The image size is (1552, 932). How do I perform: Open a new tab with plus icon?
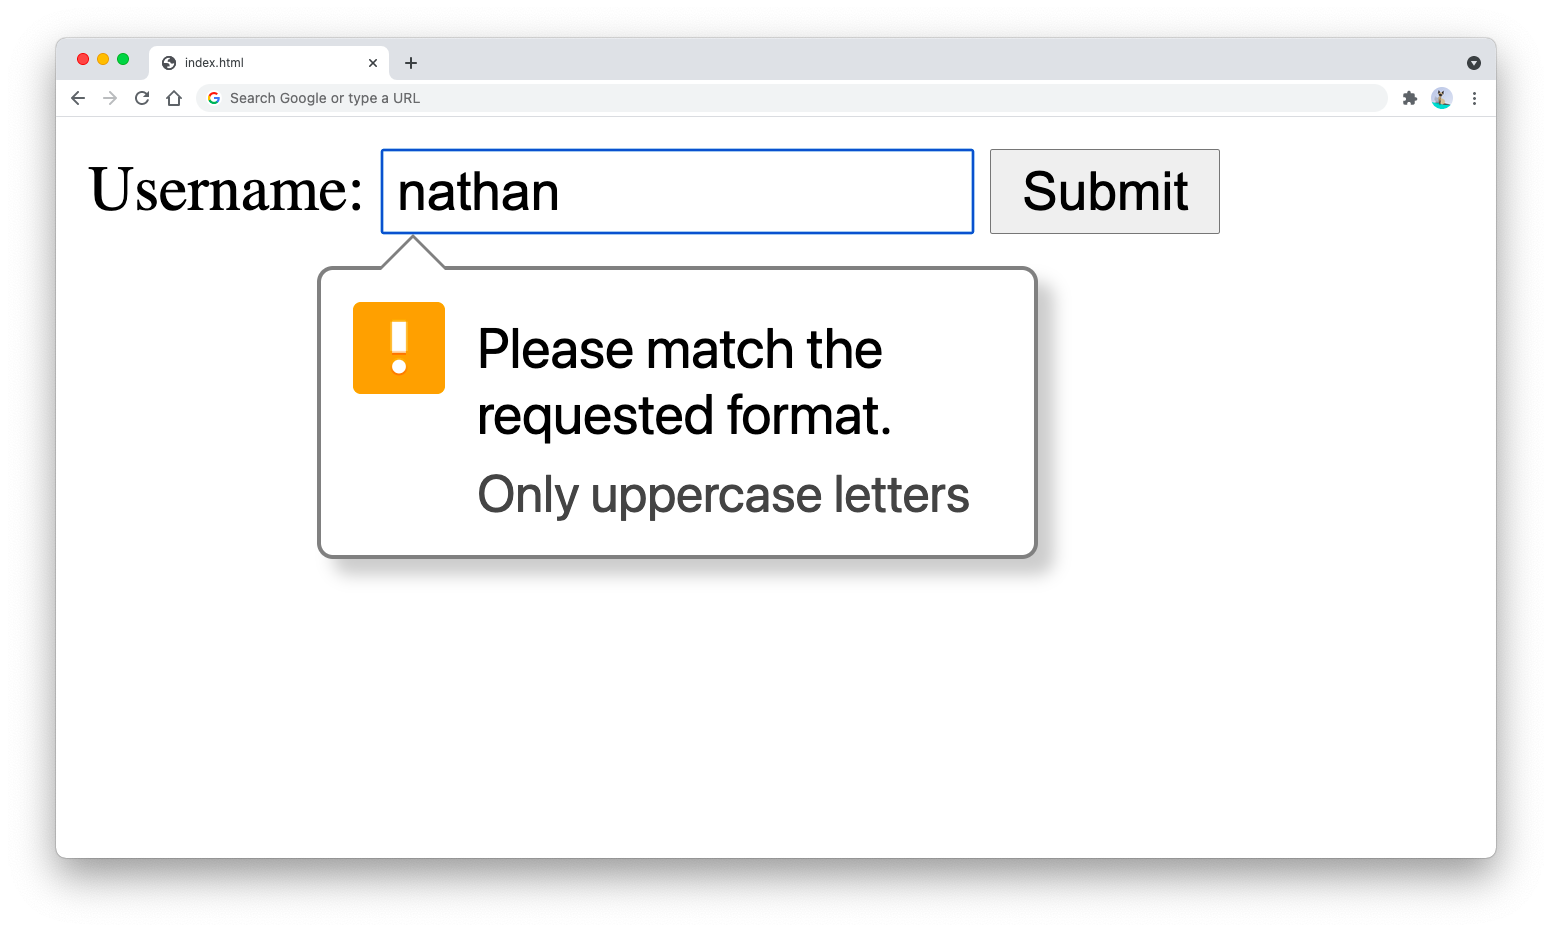click(411, 63)
